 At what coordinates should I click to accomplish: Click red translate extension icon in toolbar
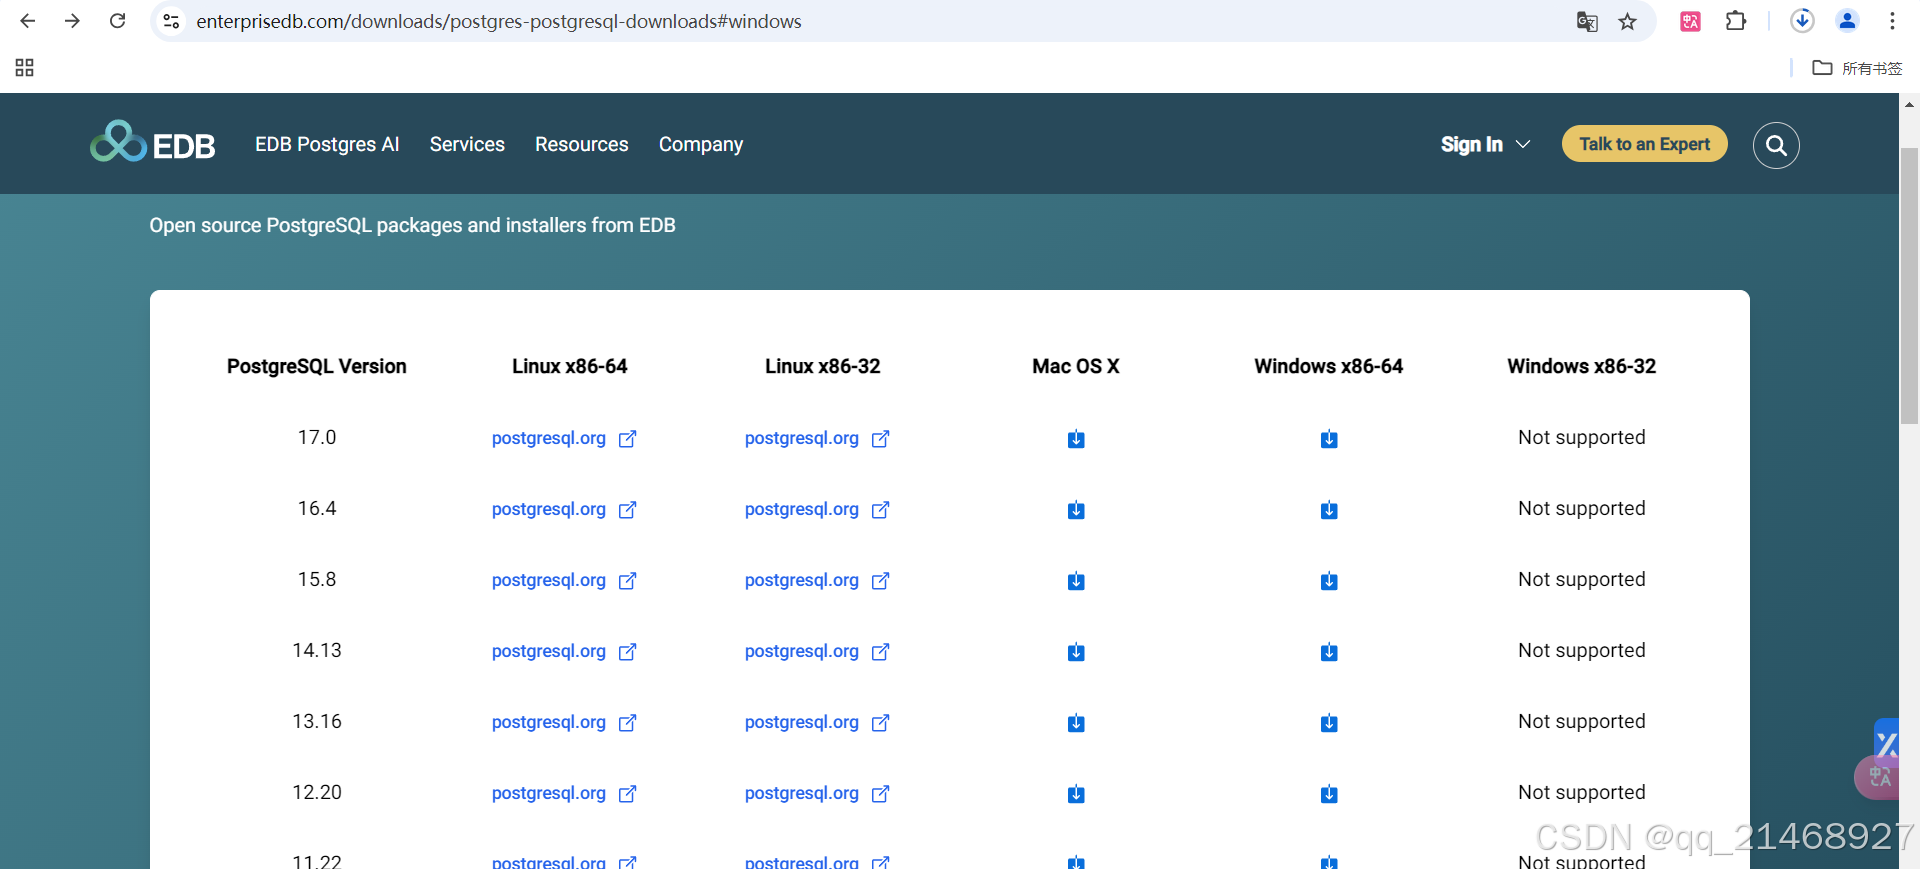pyautogui.click(x=1691, y=21)
